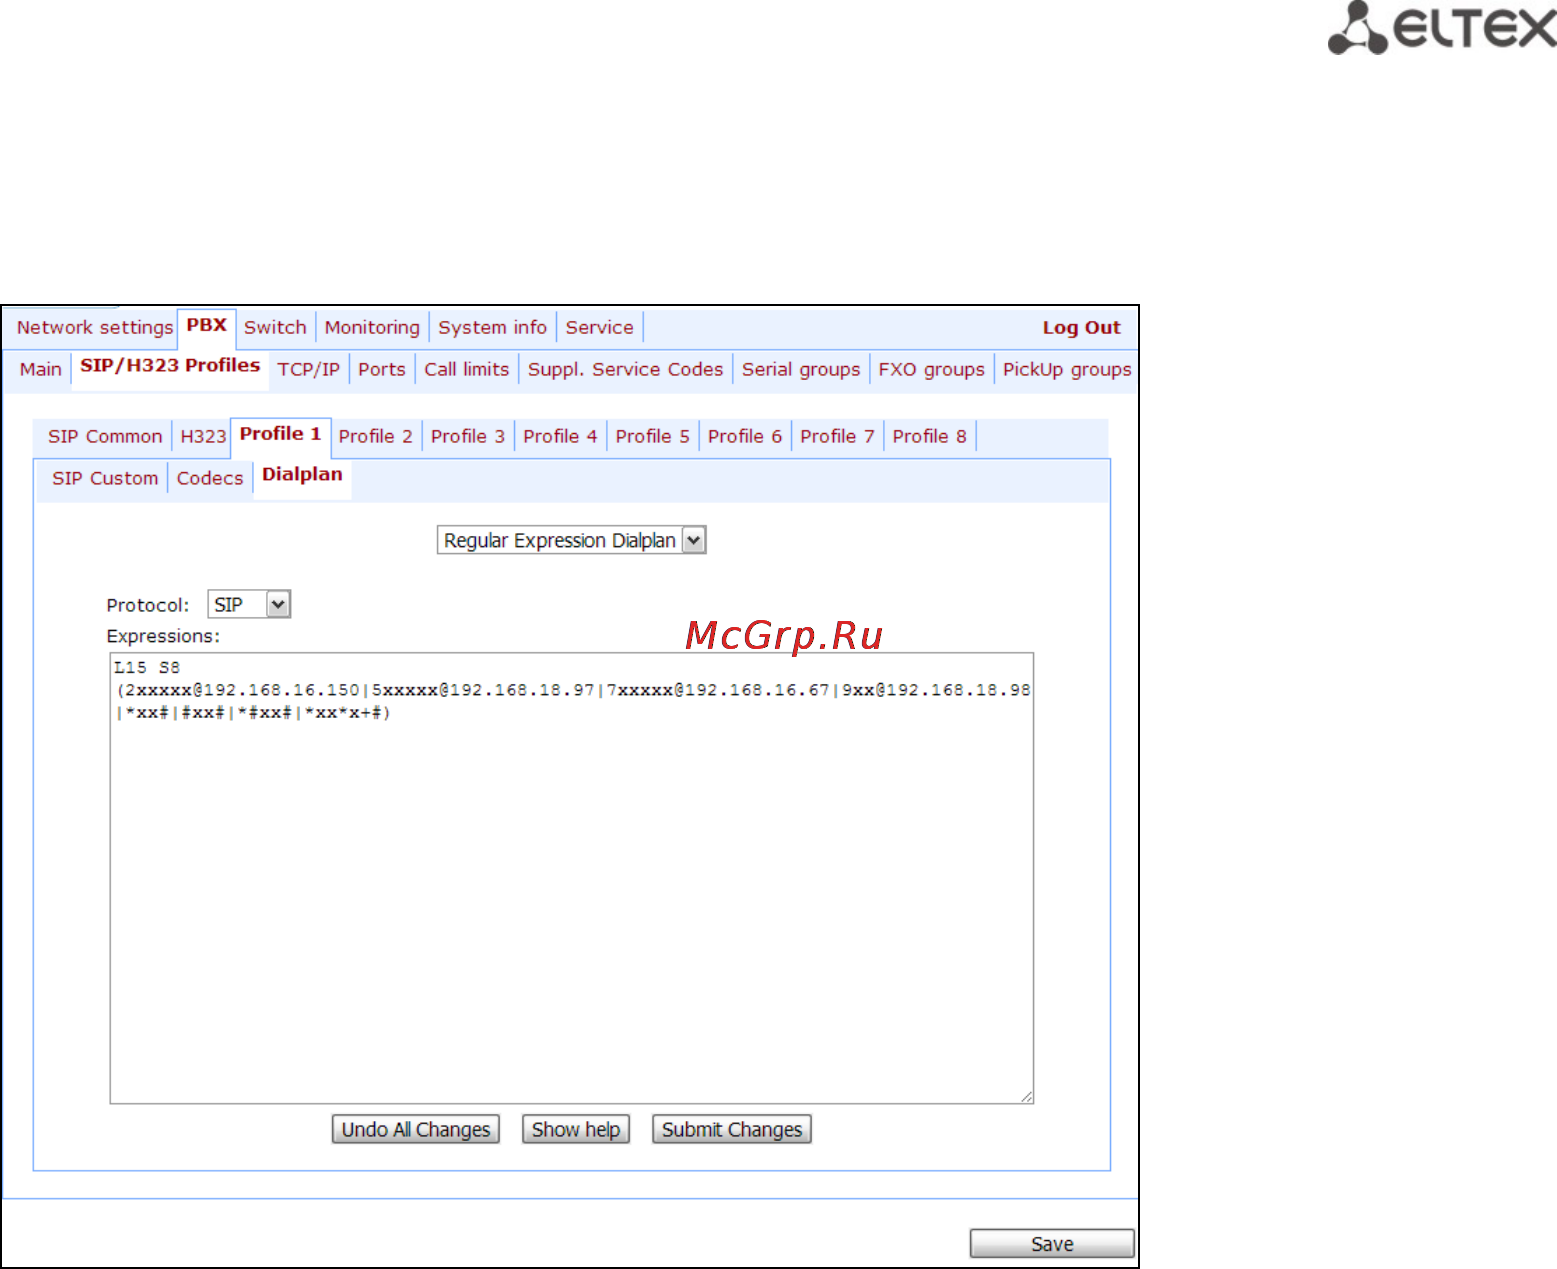Switch to the Profile 3 tab

click(468, 436)
